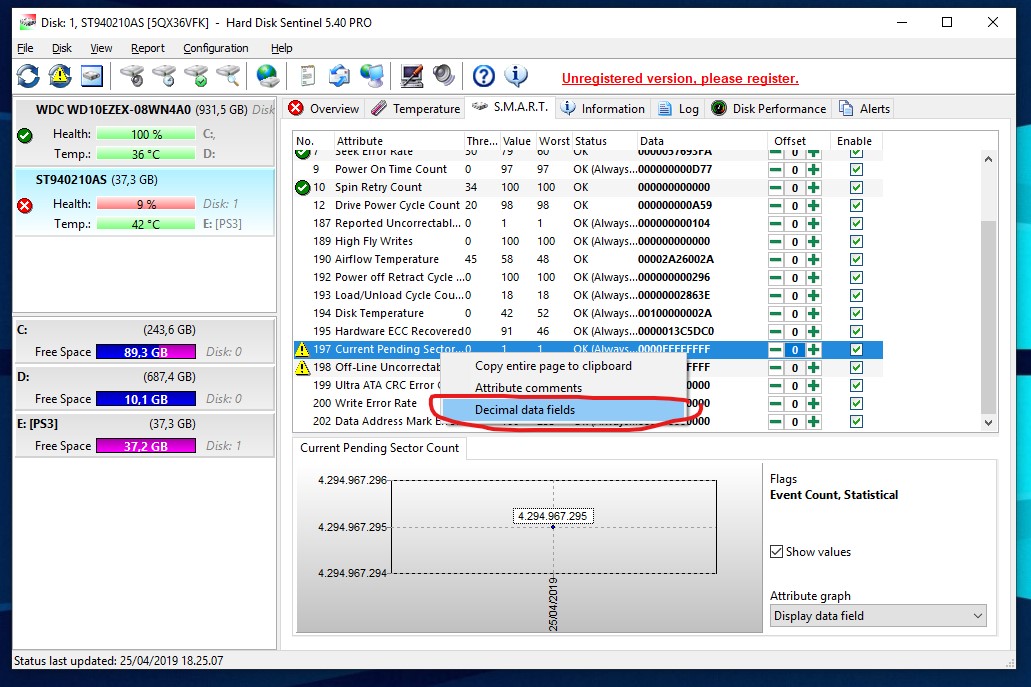The image size is (1031, 687).
Task: Increase offset for Hardware ECC Recovered row
Action: coord(813,331)
